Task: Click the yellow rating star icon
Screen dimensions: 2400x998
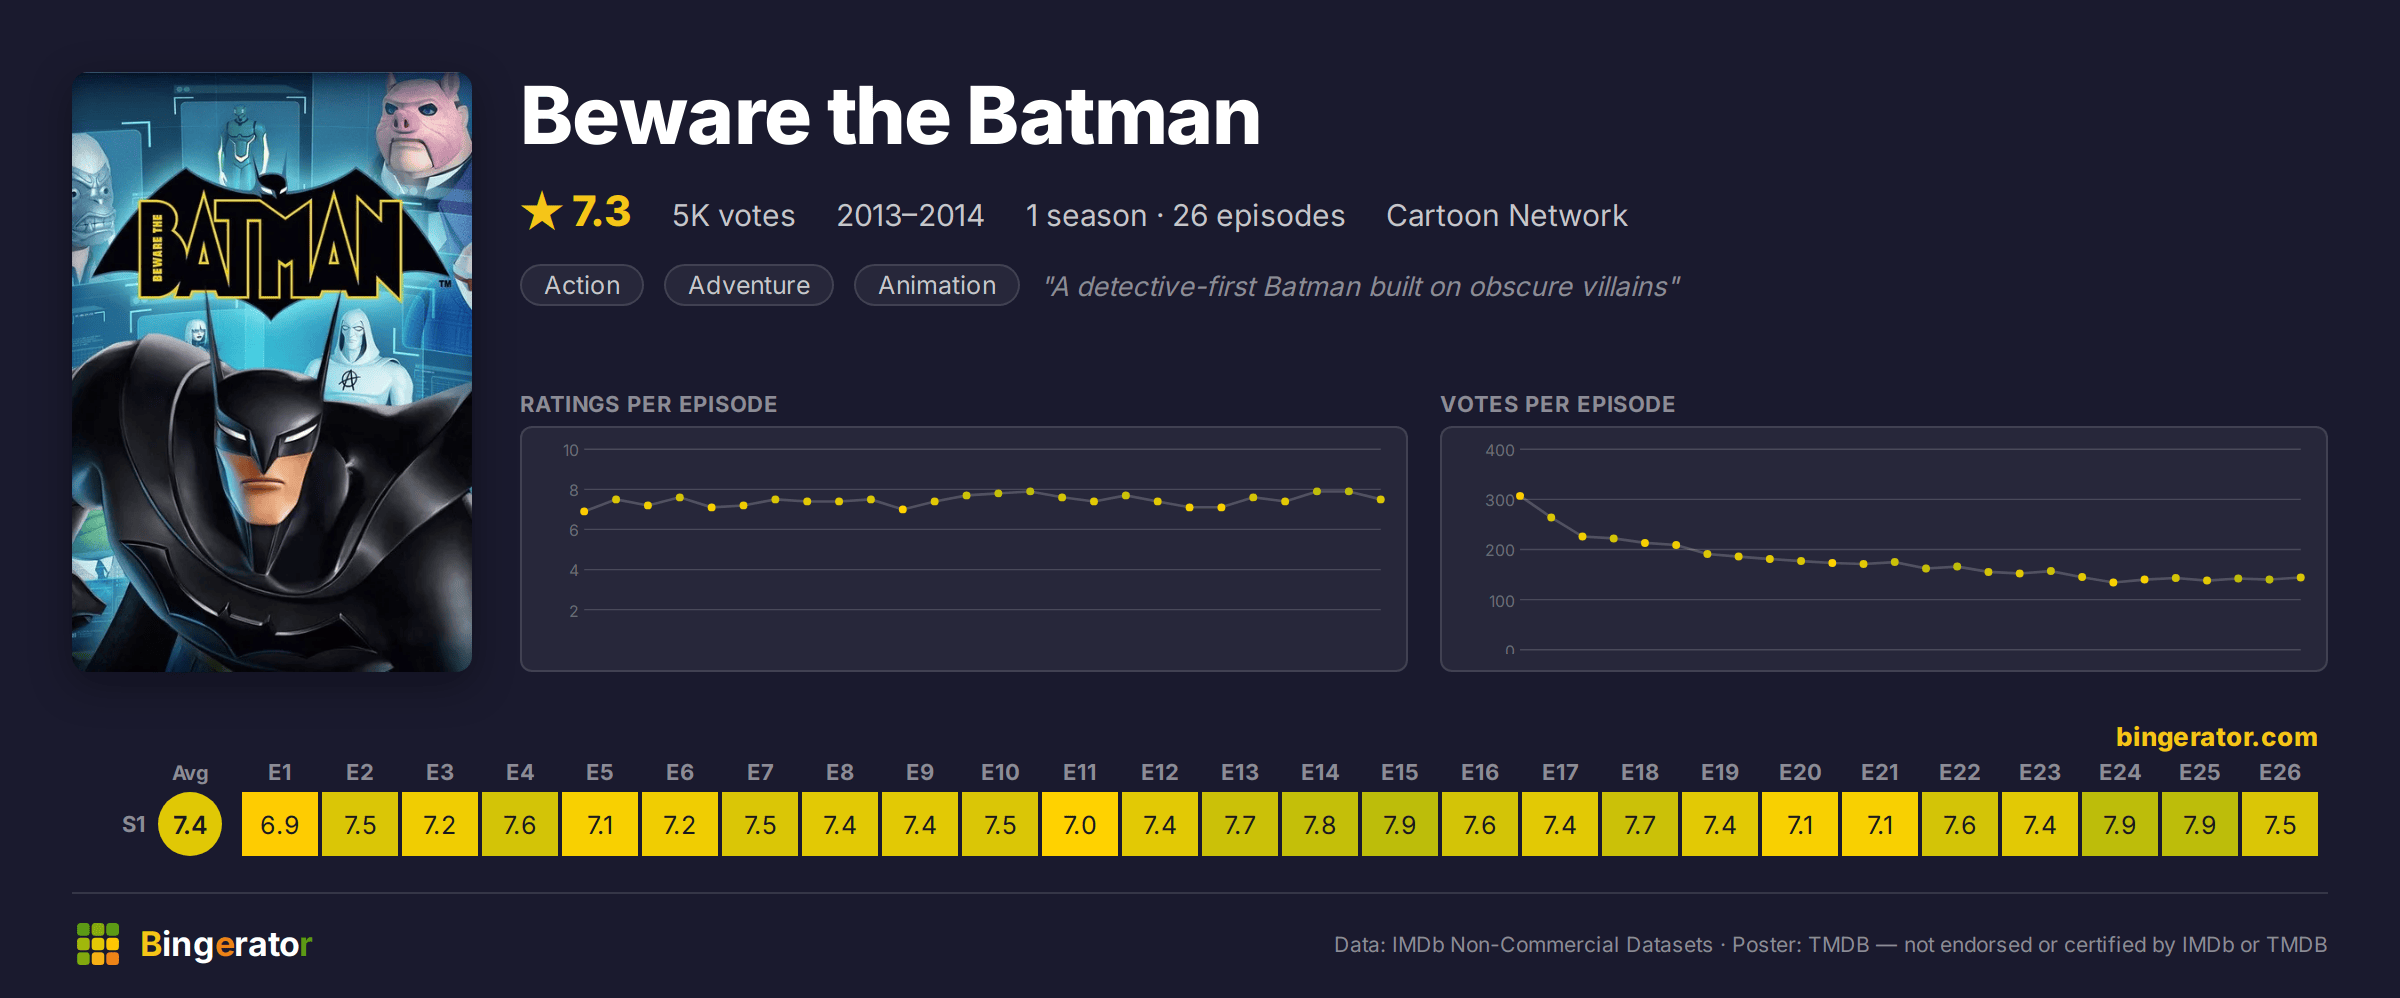Action: click(542, 211)
